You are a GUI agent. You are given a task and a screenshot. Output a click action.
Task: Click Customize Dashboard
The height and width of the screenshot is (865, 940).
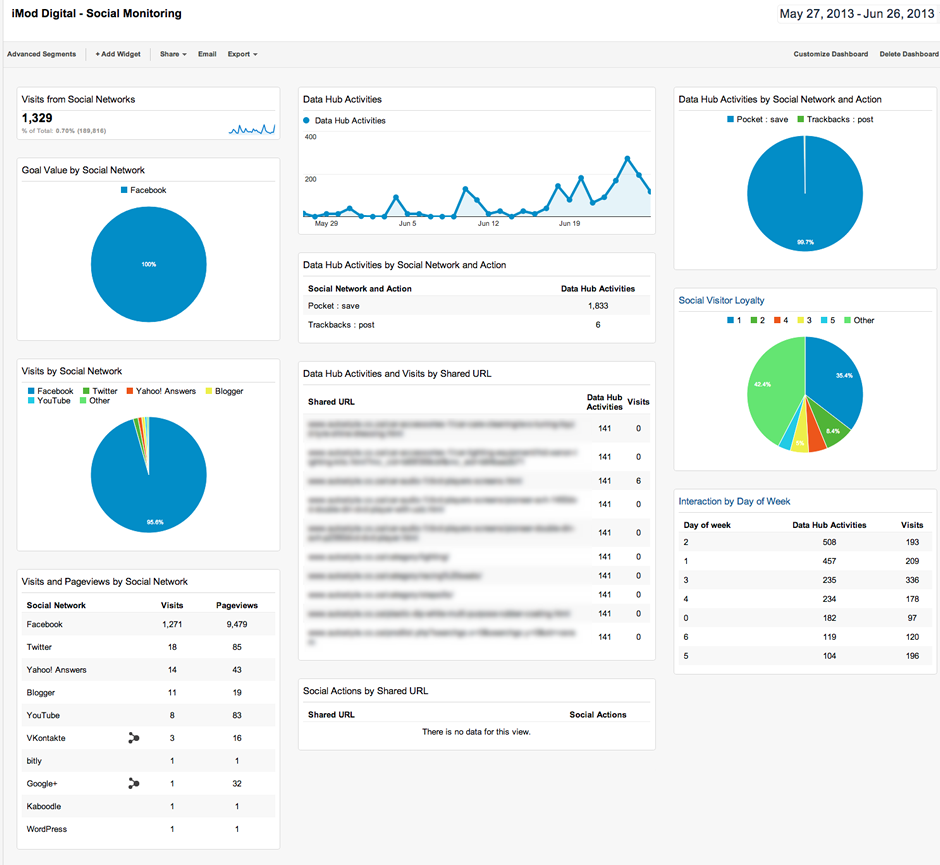pyautogui.click(x=830, y=54)
